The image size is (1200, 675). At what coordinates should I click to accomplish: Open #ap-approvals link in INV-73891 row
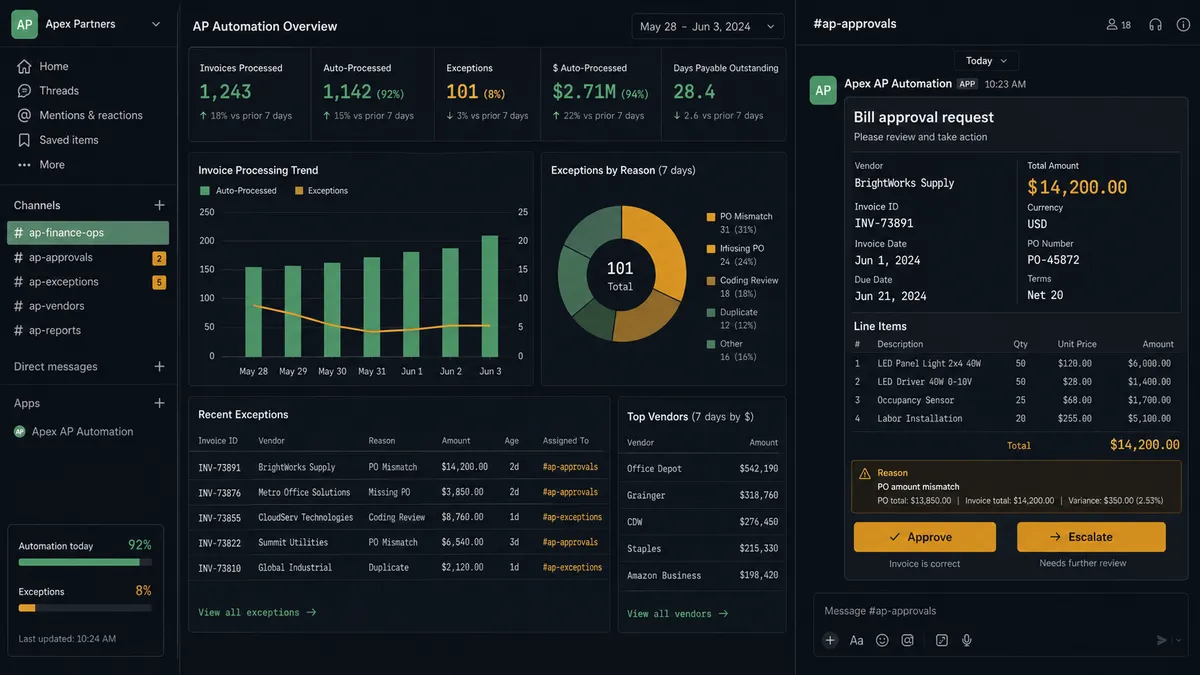570,467
